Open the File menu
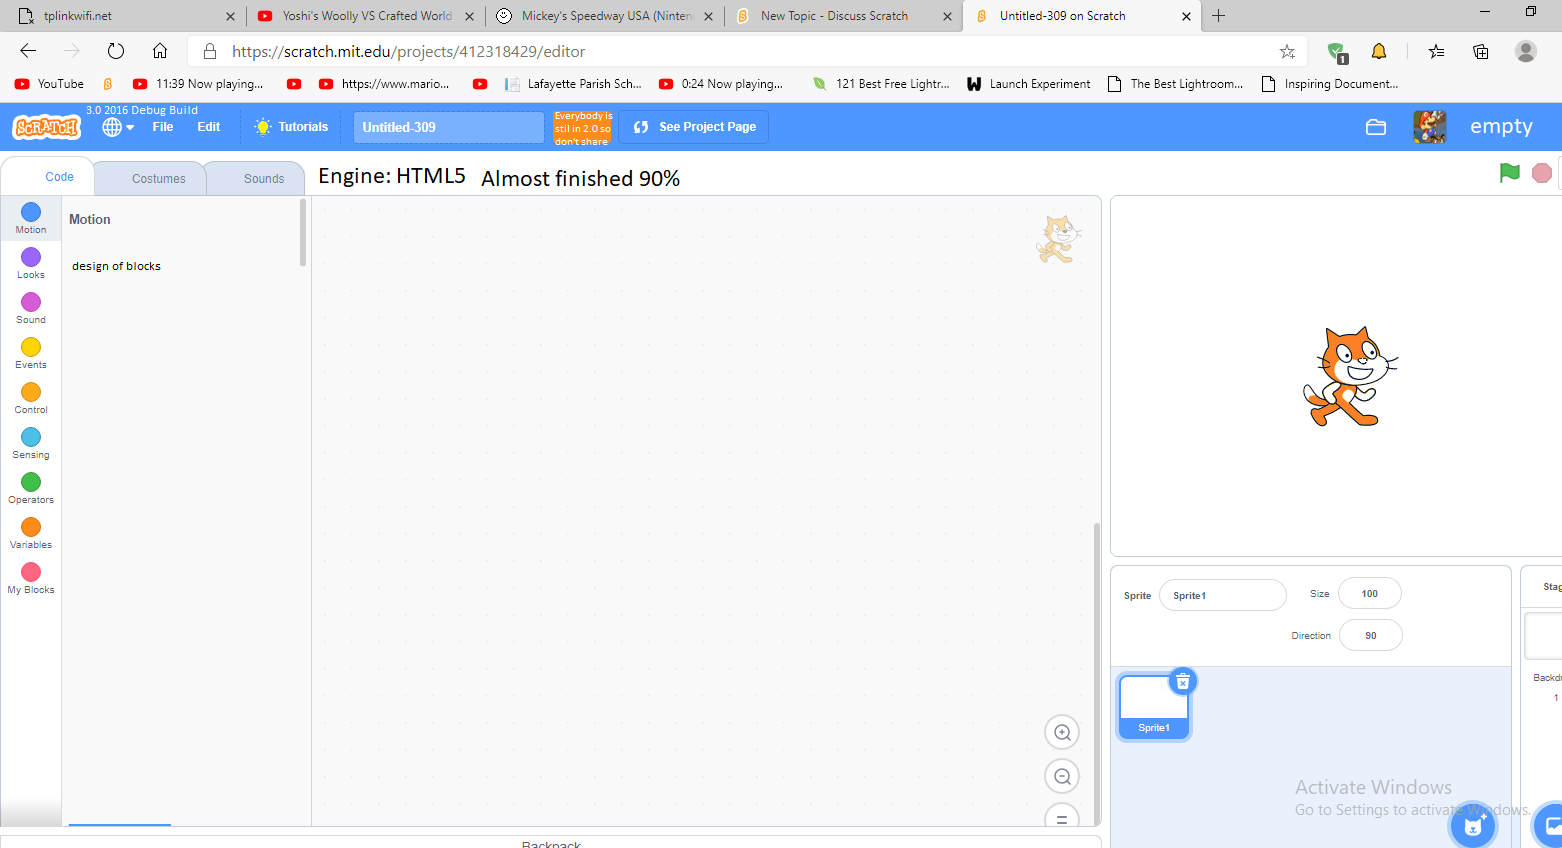1562x848 pixels. [x=163, y=127]
